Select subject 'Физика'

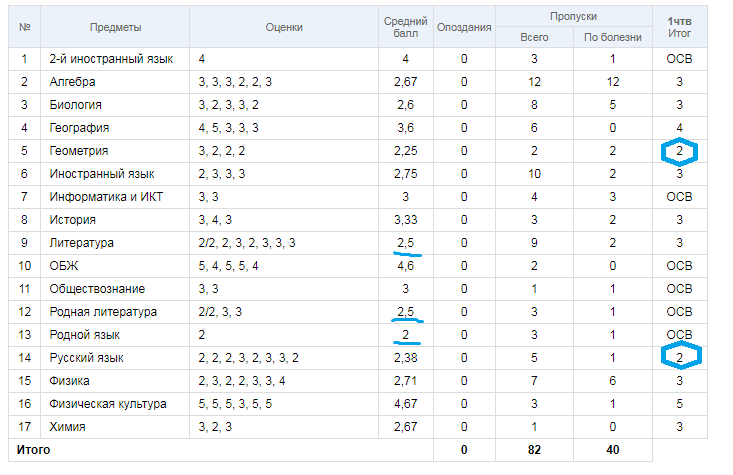click(70, 381)
